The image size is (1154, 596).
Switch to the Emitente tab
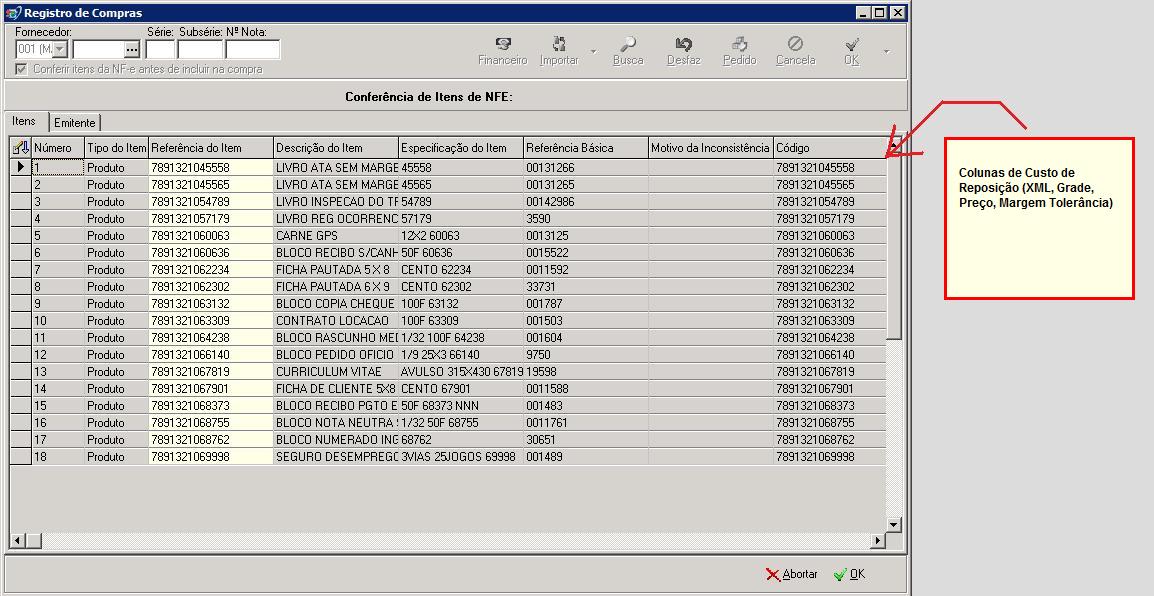pos(74,123)
